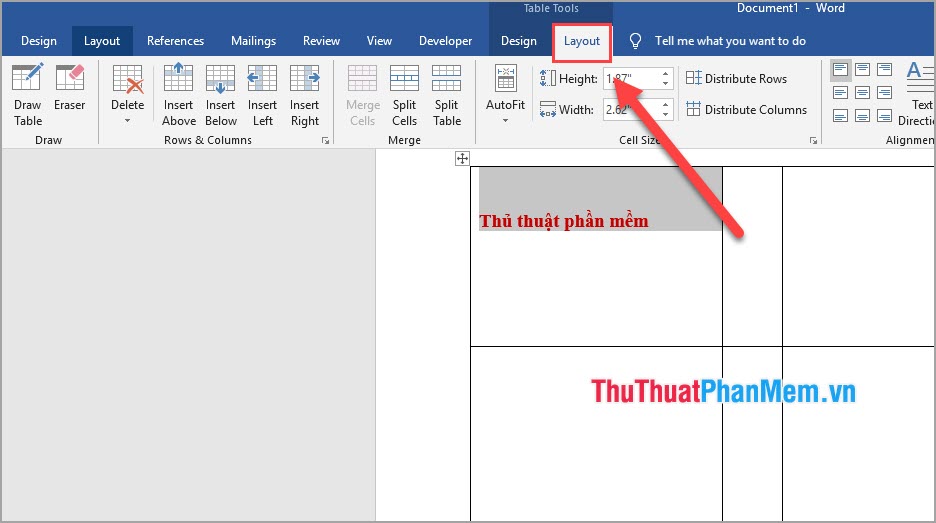Expand the AutoFit options menu
Screen dimensions: 936x523
[x=506, y=95]
